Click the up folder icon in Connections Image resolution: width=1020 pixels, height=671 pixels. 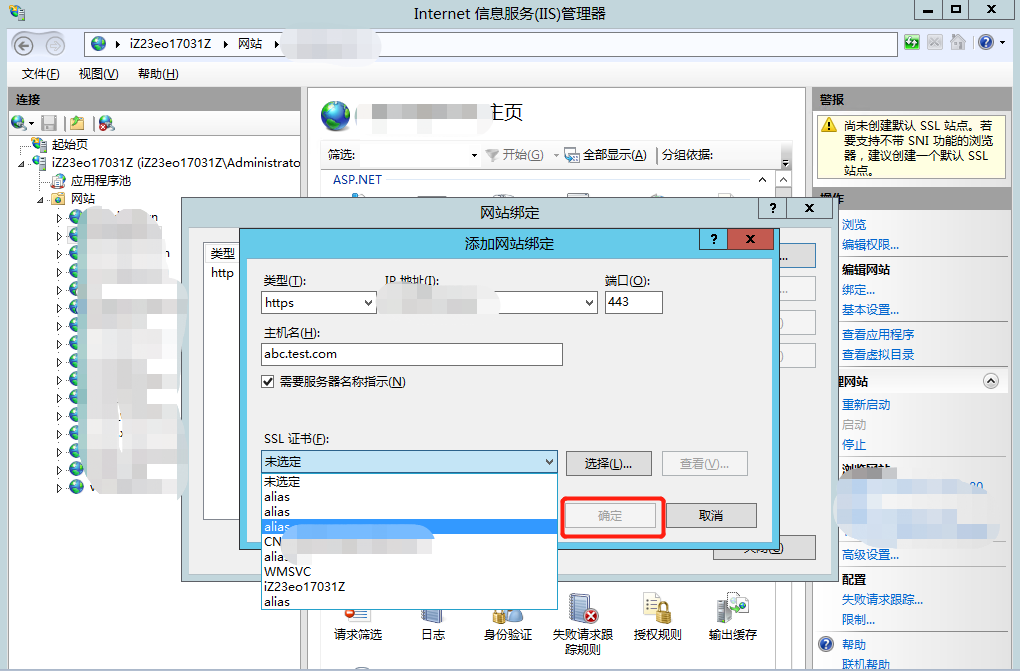[77, 123]
